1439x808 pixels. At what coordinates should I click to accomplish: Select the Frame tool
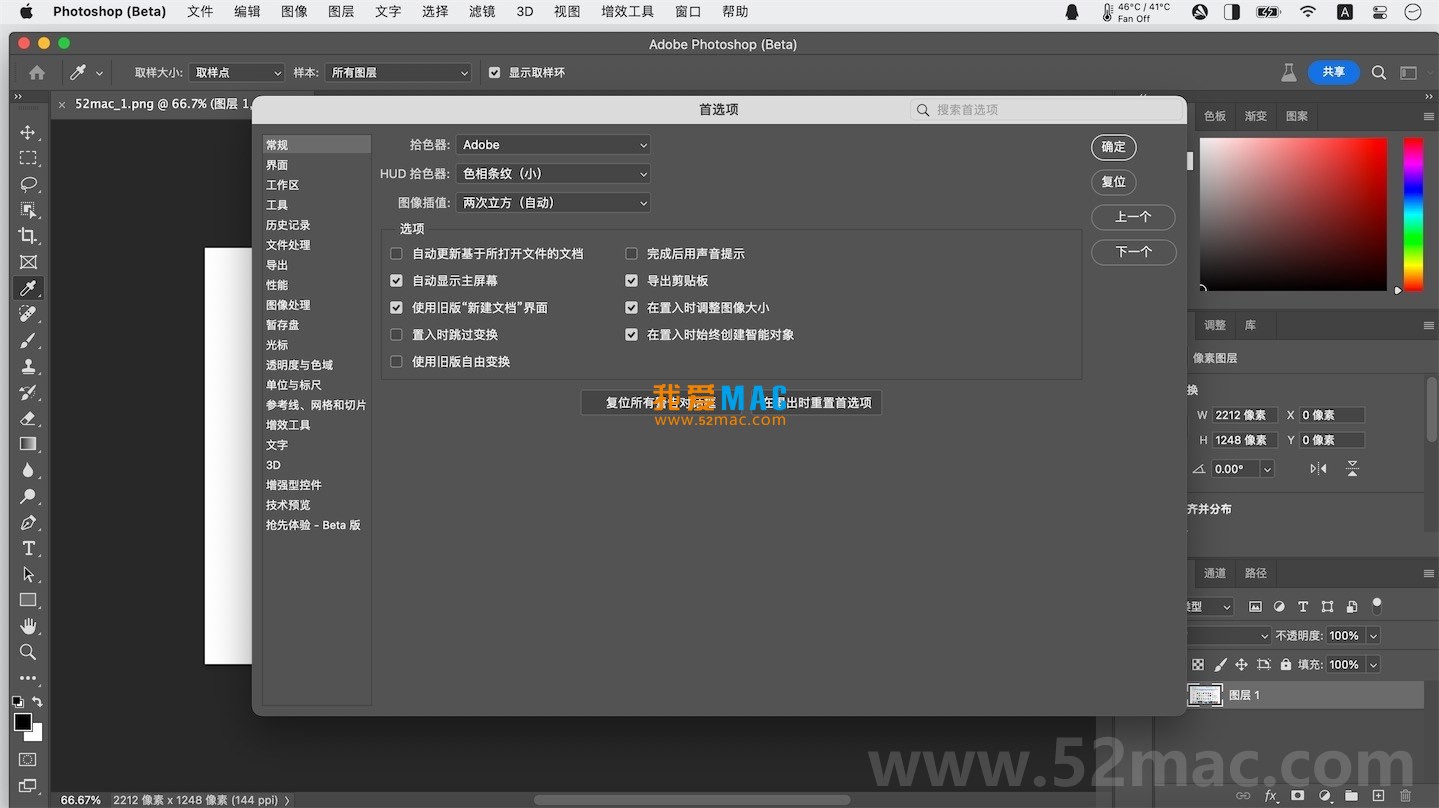pyautogui.click(x=28, y=262)
